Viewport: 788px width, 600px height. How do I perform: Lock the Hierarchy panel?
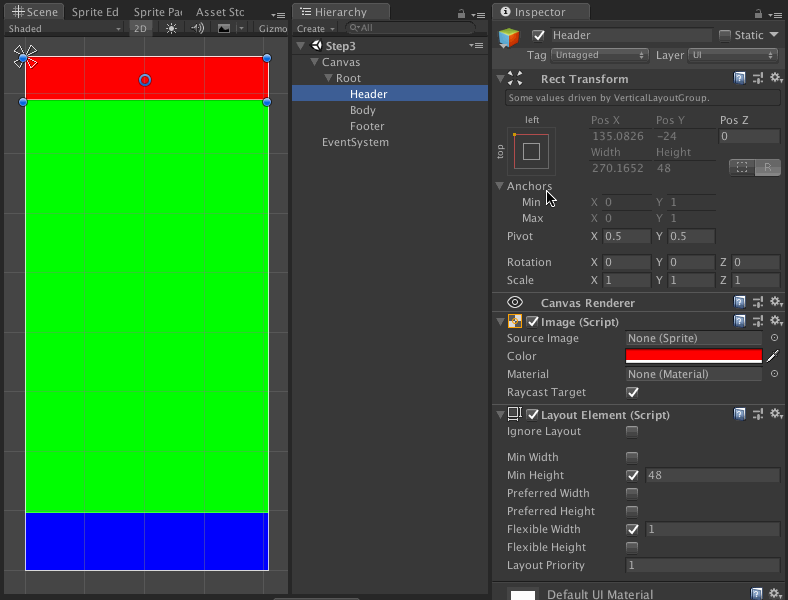(x=461, y=14)
